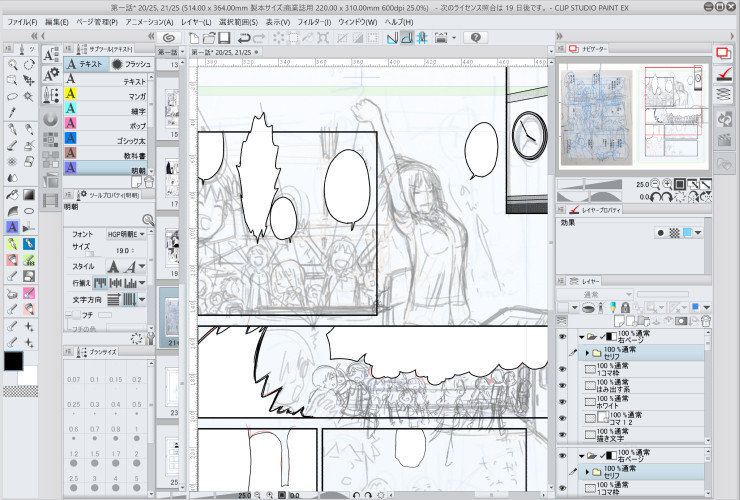This screenshot has width=740, height=500.
Task: Select the Gradient tool
Action: pos(29,194)
